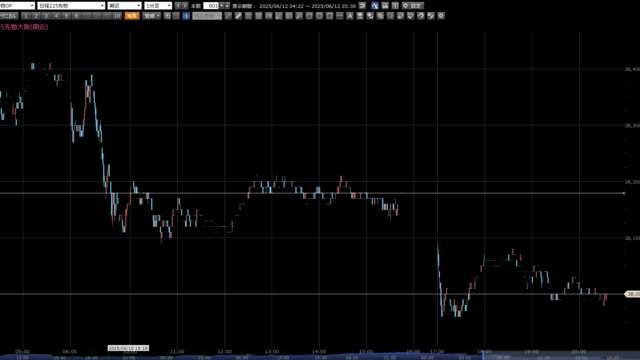
Task: Select technical preset number 3
Action: pos(46,16)
